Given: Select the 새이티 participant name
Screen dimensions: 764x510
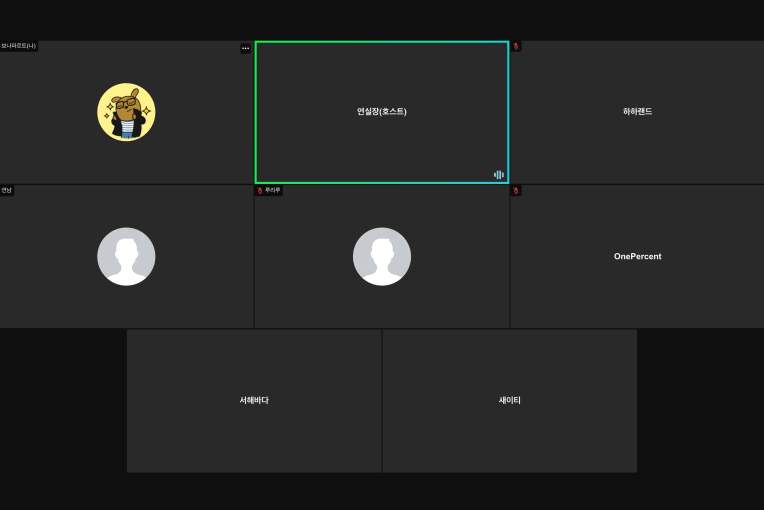Looking at the screenshot, I should click(510, 400).
